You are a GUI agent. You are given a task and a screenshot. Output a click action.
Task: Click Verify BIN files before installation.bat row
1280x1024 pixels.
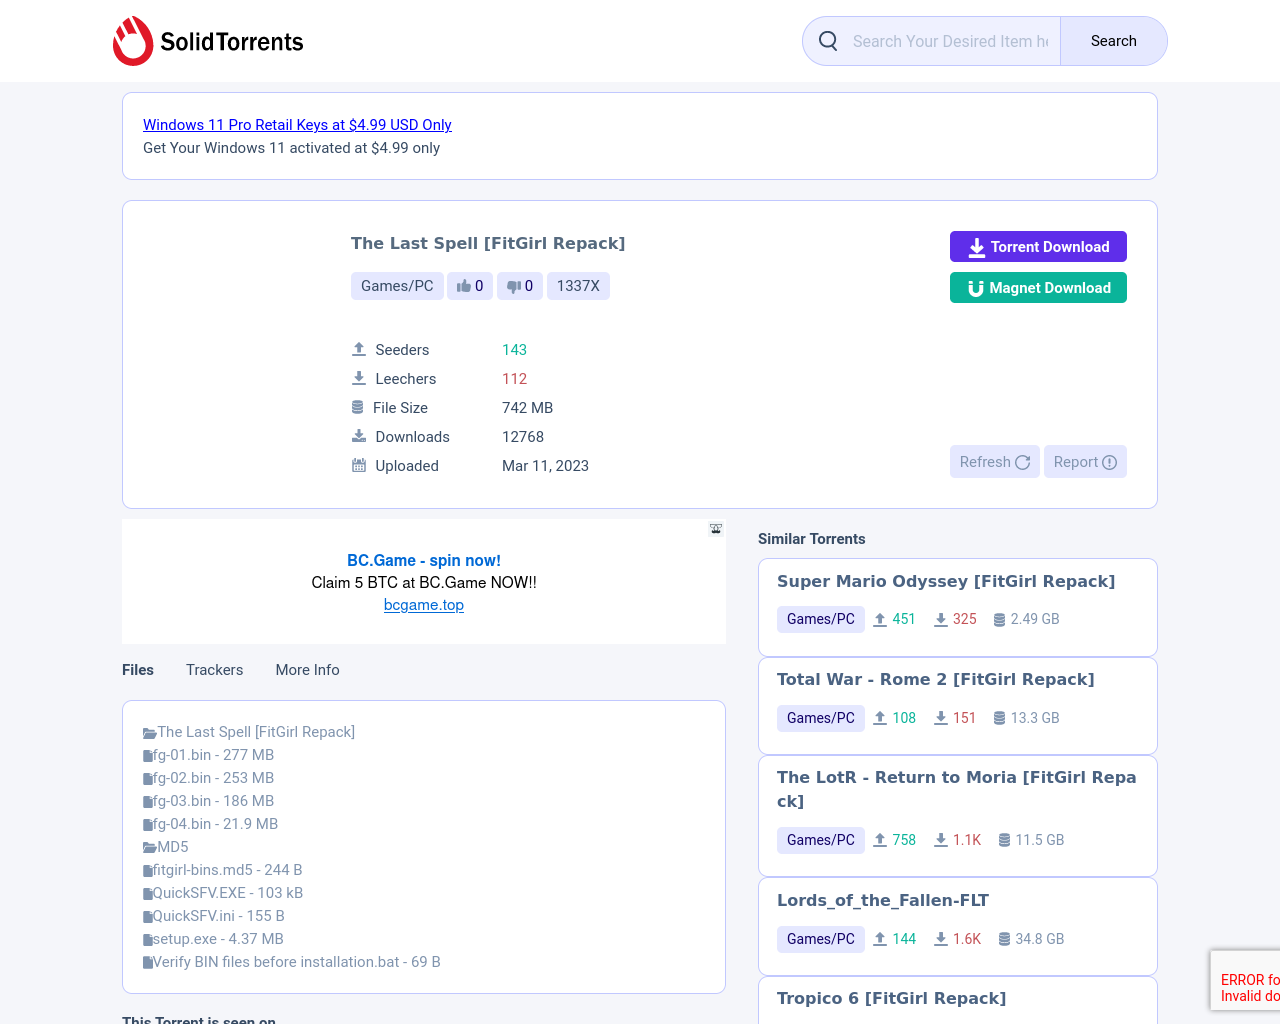click(292, 962)
